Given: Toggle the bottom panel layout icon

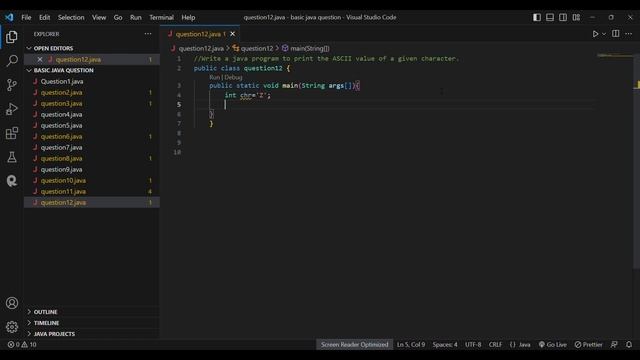Looking at the screenshot, I should (x=550, y=17).
